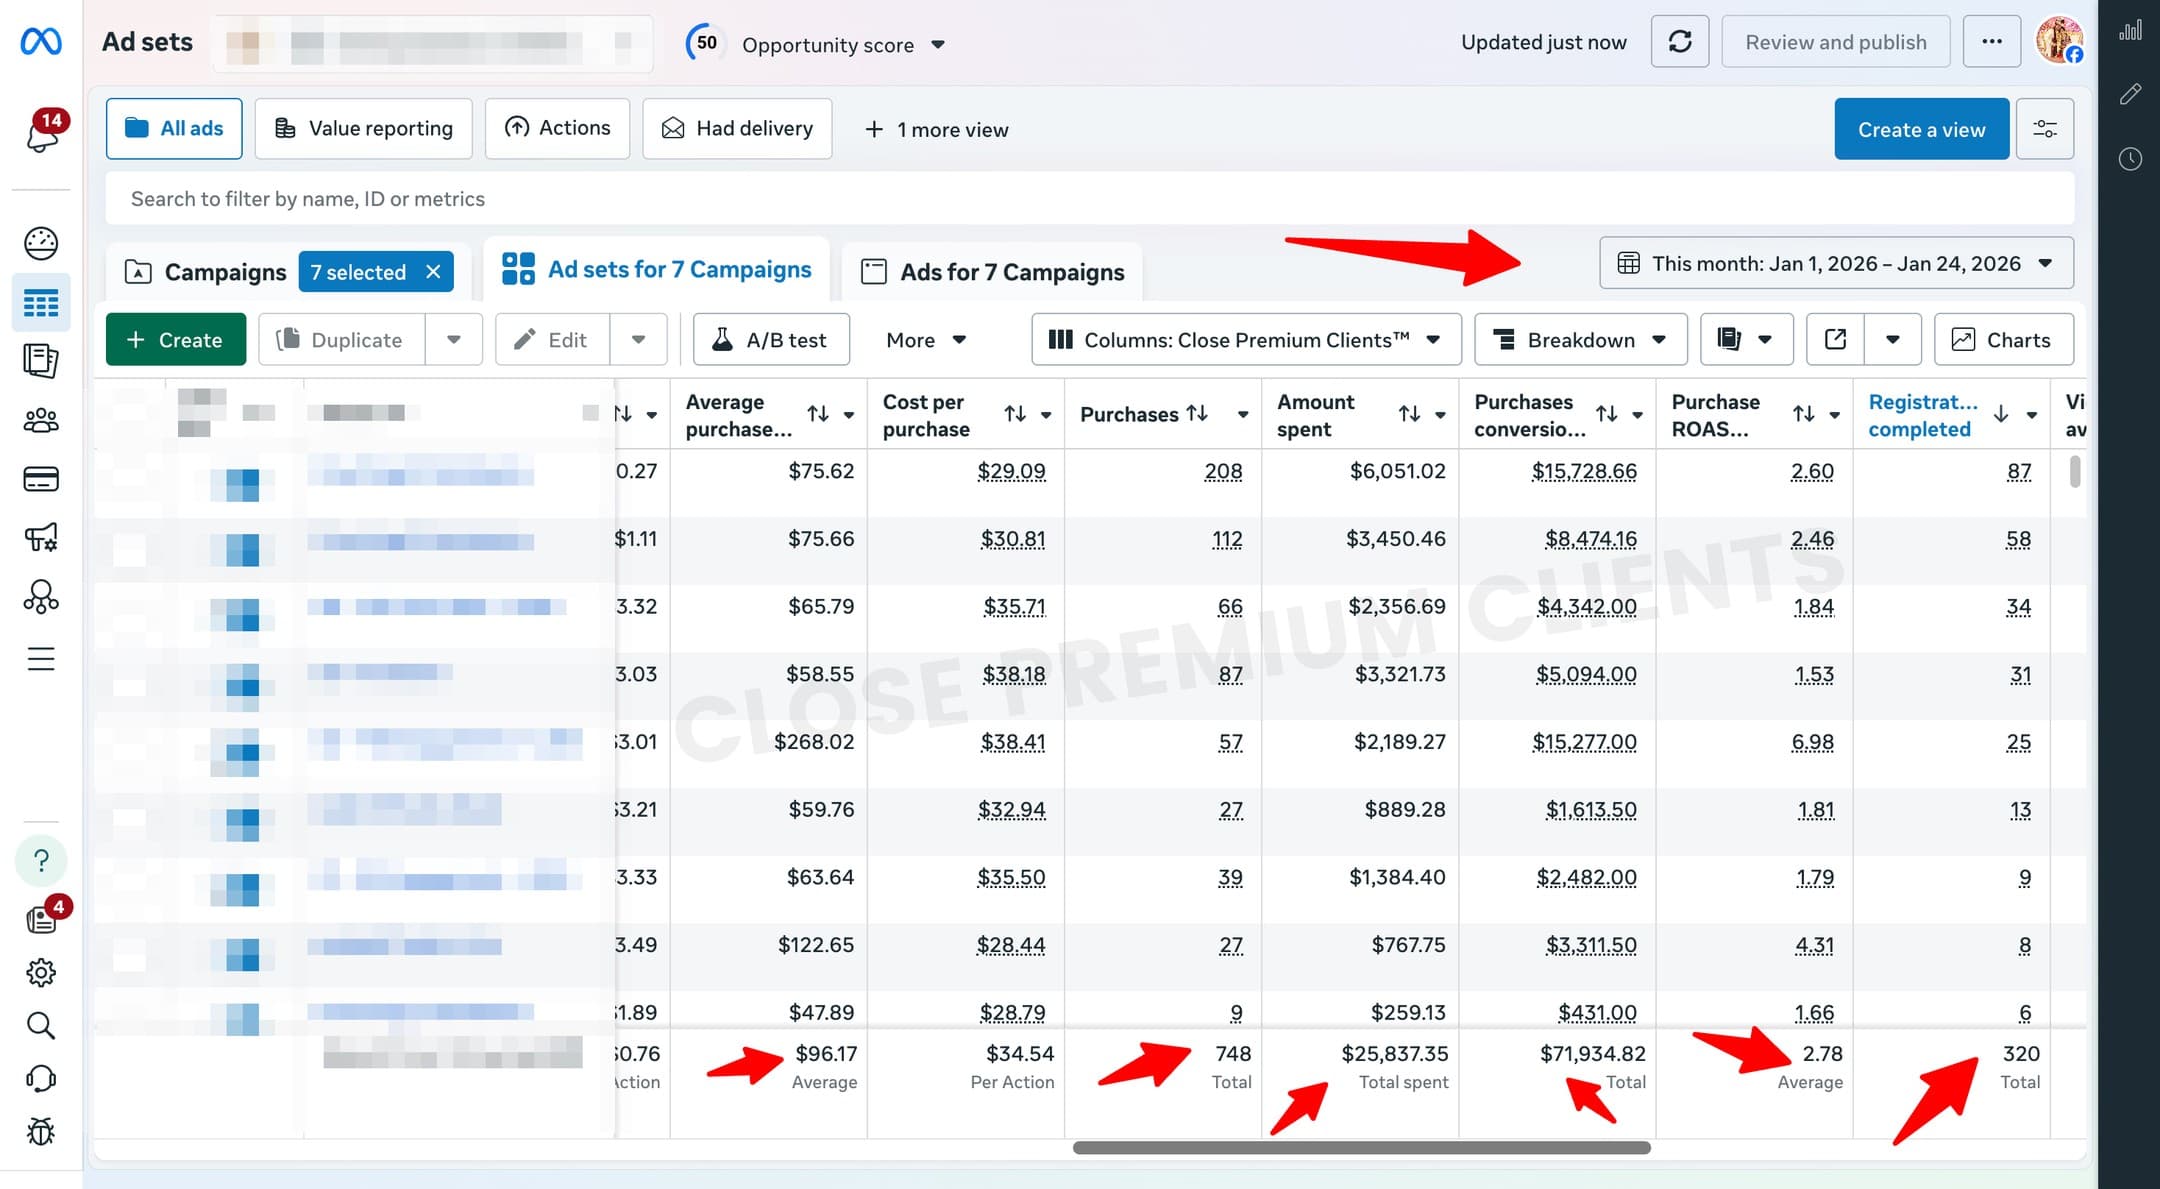
Task: Select the Value reporting view tab
Action: 363,128
